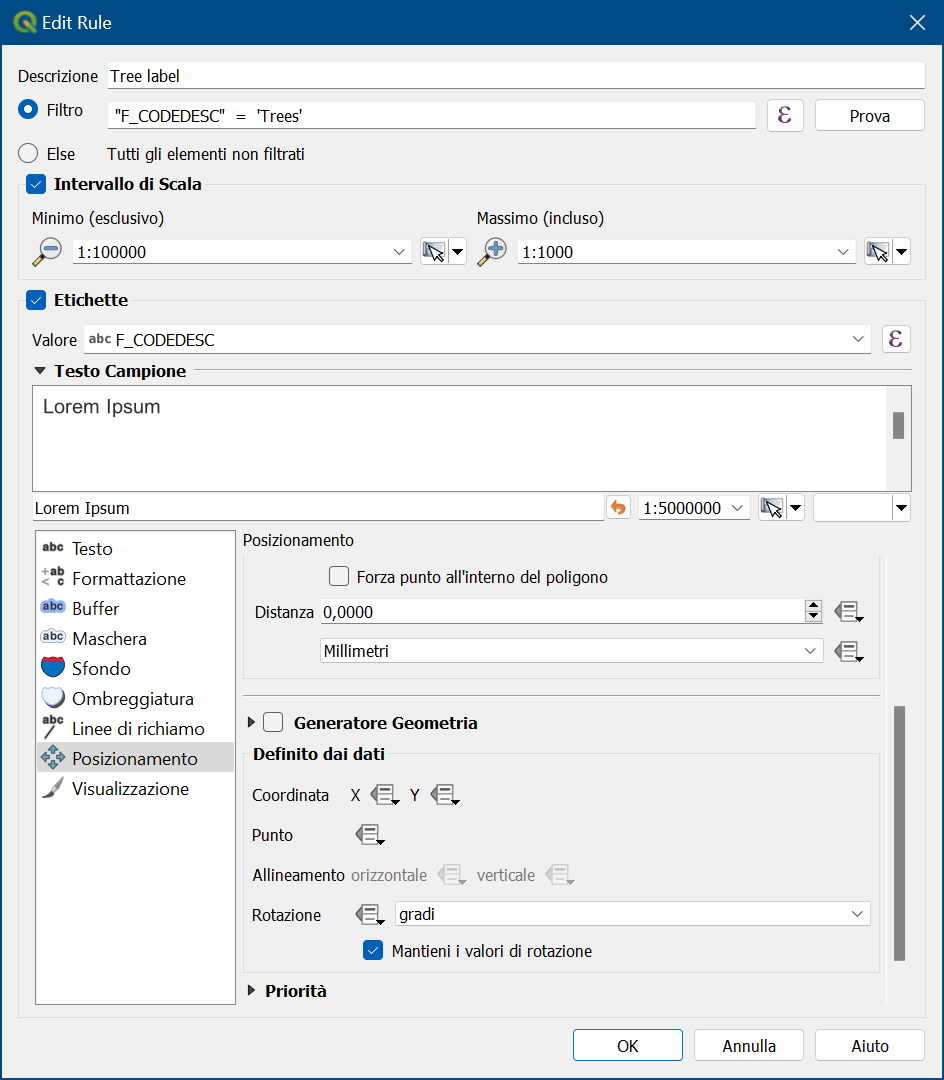Select the Else radio button
The height and width of the screenshot is (1080, 944).
click(28, 153)
